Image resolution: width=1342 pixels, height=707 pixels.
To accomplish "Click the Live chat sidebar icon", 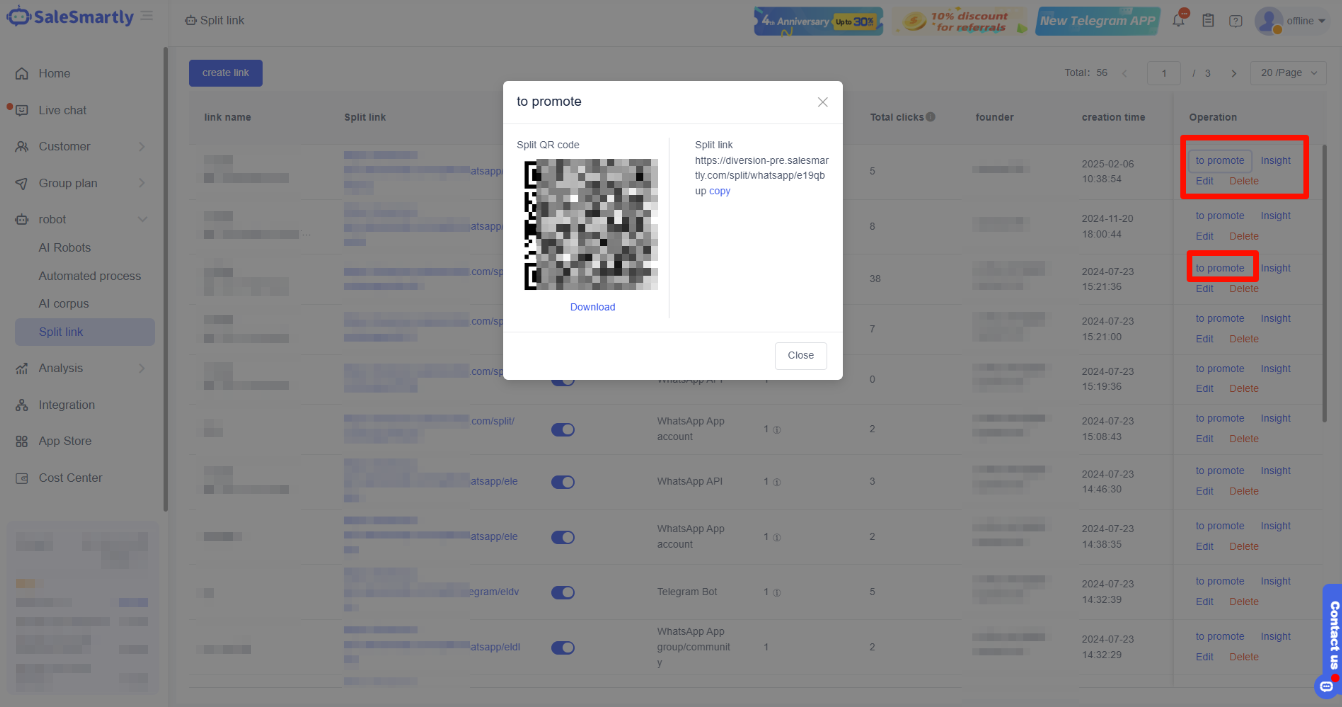I will point(22,110).
